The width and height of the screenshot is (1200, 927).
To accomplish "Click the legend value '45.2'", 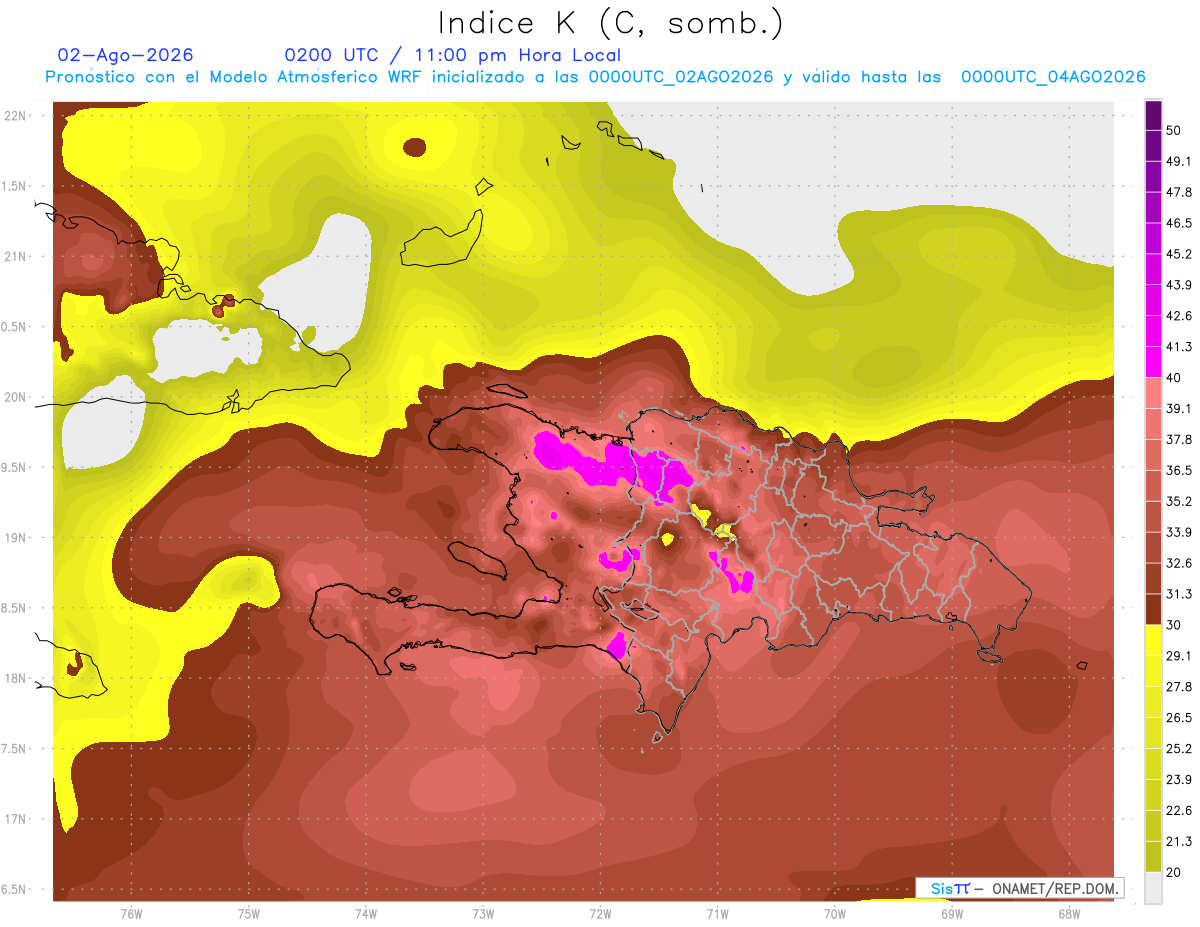I will (x=1179, y=254).
